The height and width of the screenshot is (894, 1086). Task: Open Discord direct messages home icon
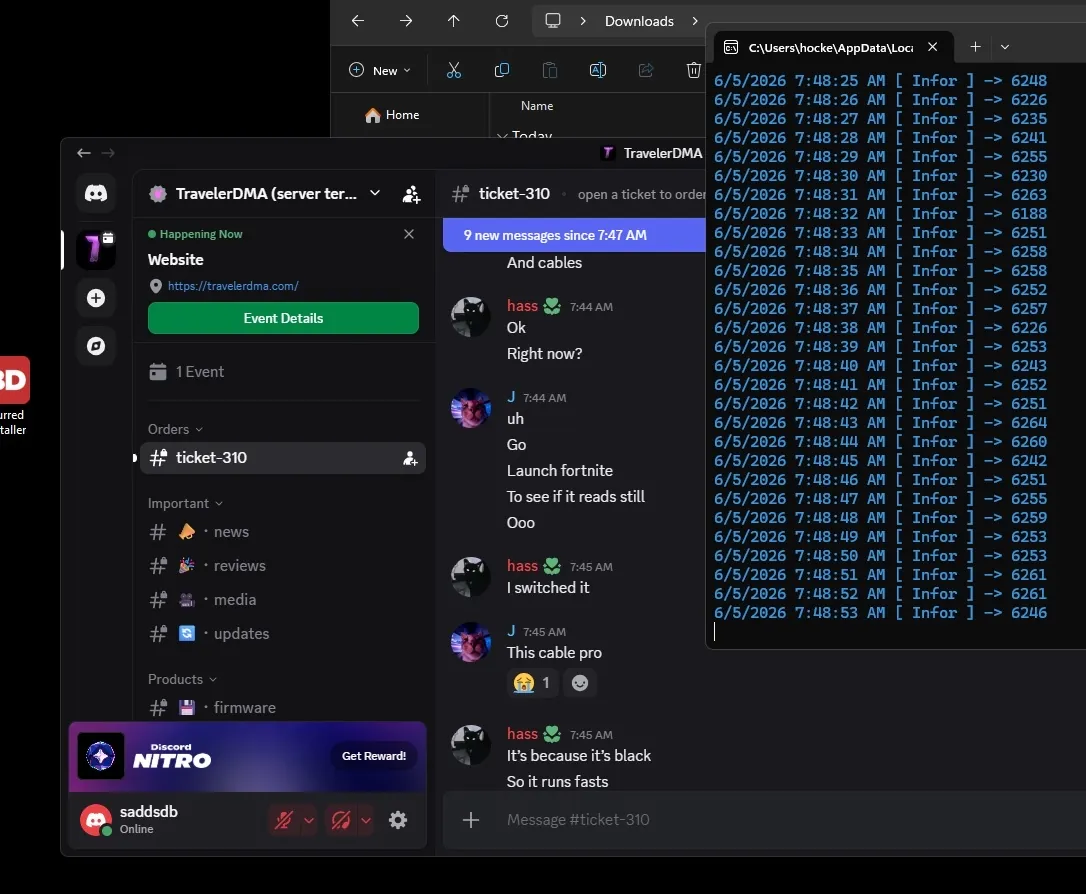pos(96,193)
